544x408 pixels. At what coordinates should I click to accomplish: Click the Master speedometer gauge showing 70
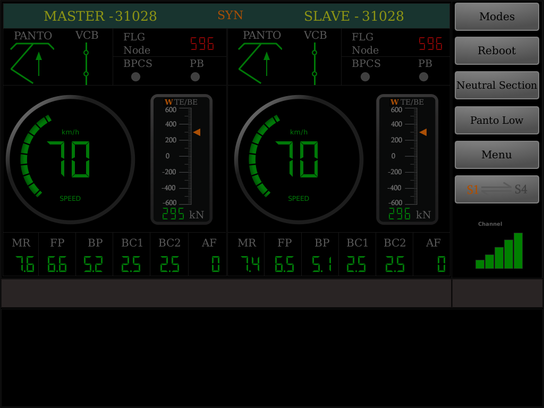pos(70,160)
